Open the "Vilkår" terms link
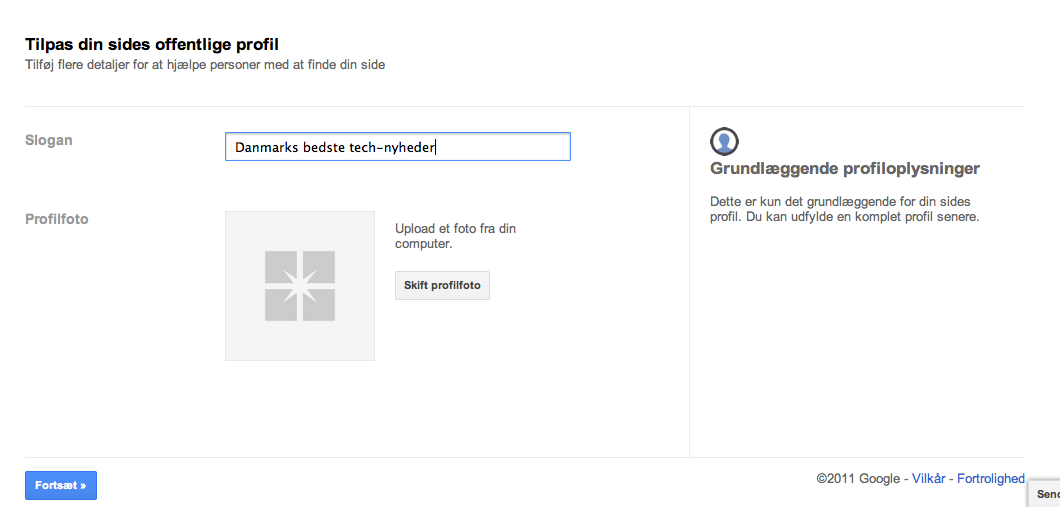The width and height of the screenshot is (1060, 507). [929, 479]
